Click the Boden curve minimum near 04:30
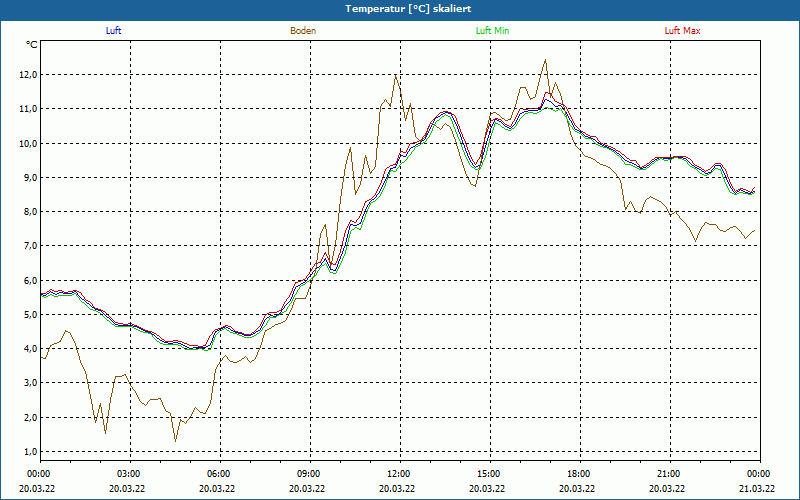Viewport: 800px width, 500px height. [x=176, y=441]
